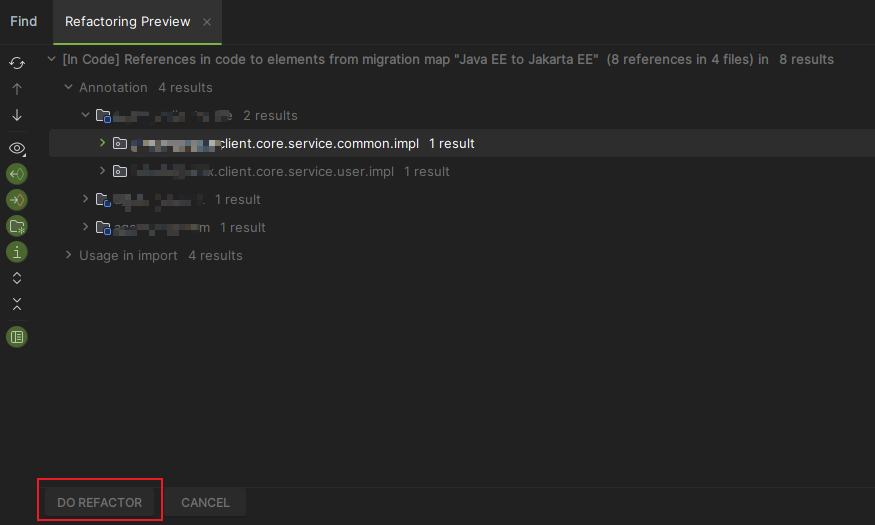Expand client.core.service.user.impl package
The image size is (875, 525).
pyautogui.click(x=103, y=171)
